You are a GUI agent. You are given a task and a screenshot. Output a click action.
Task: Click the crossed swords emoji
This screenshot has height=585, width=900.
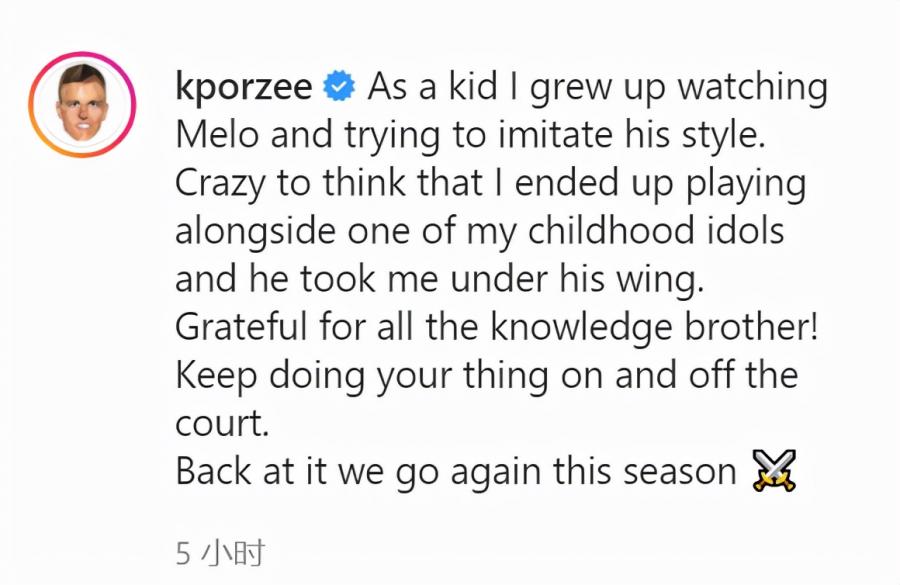(774, 471)
